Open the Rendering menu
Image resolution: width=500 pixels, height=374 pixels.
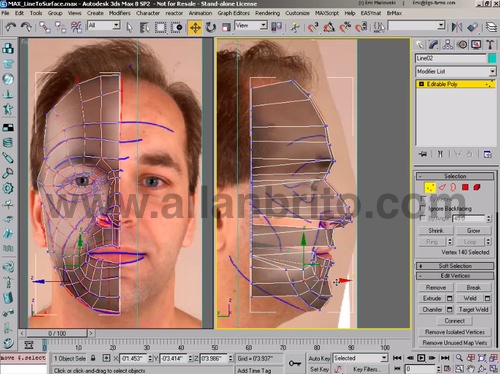pos(267,13)
